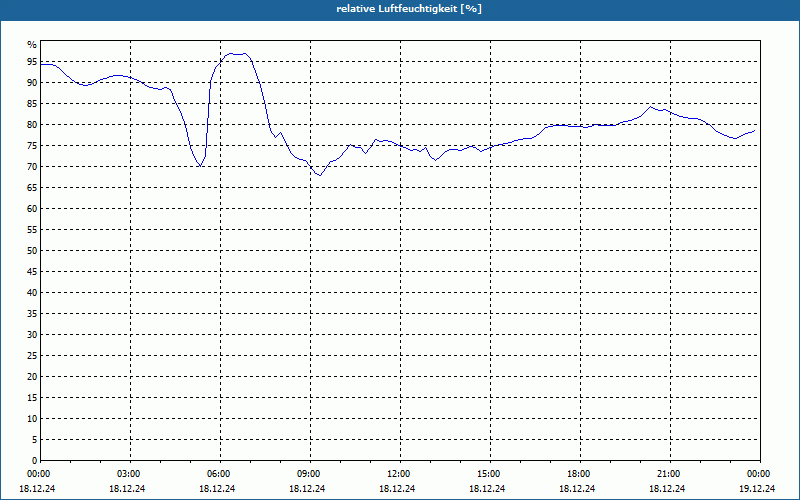Screen dimensions: 800x500
Task: Select the "%" unit label on the y-axis
Action: (32, 45)
